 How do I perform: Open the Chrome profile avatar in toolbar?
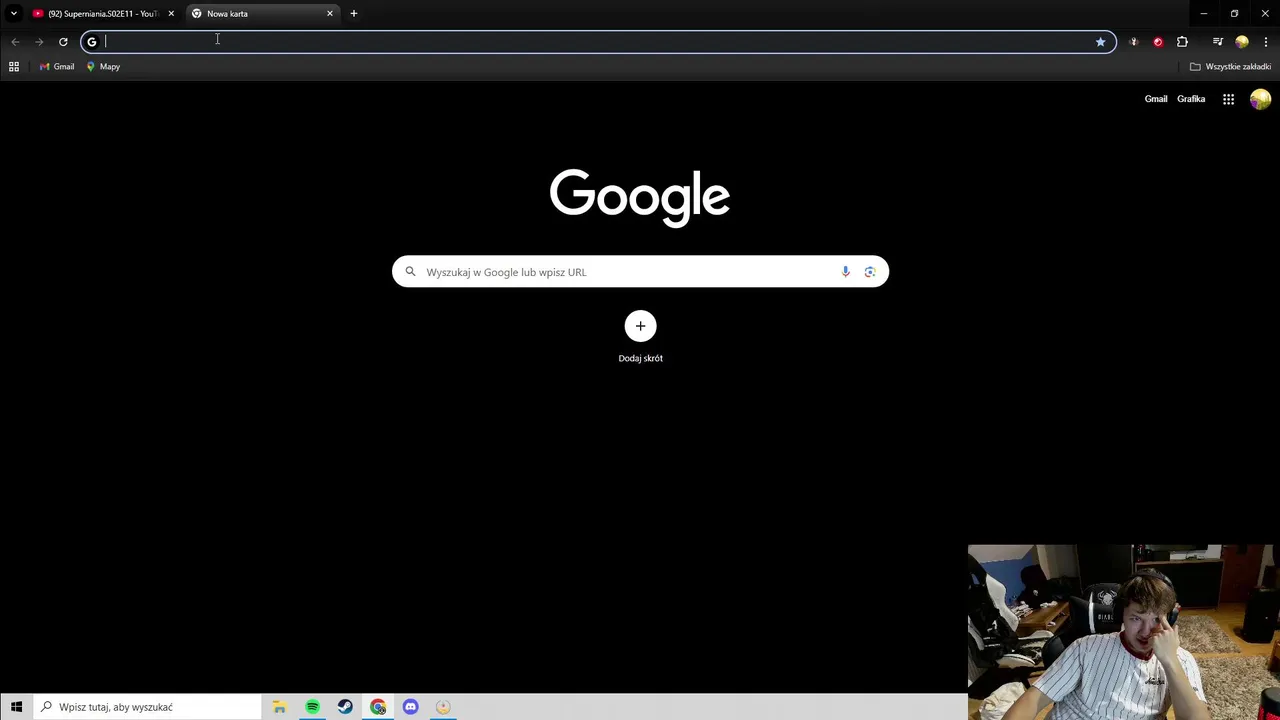pos(1242,42)
